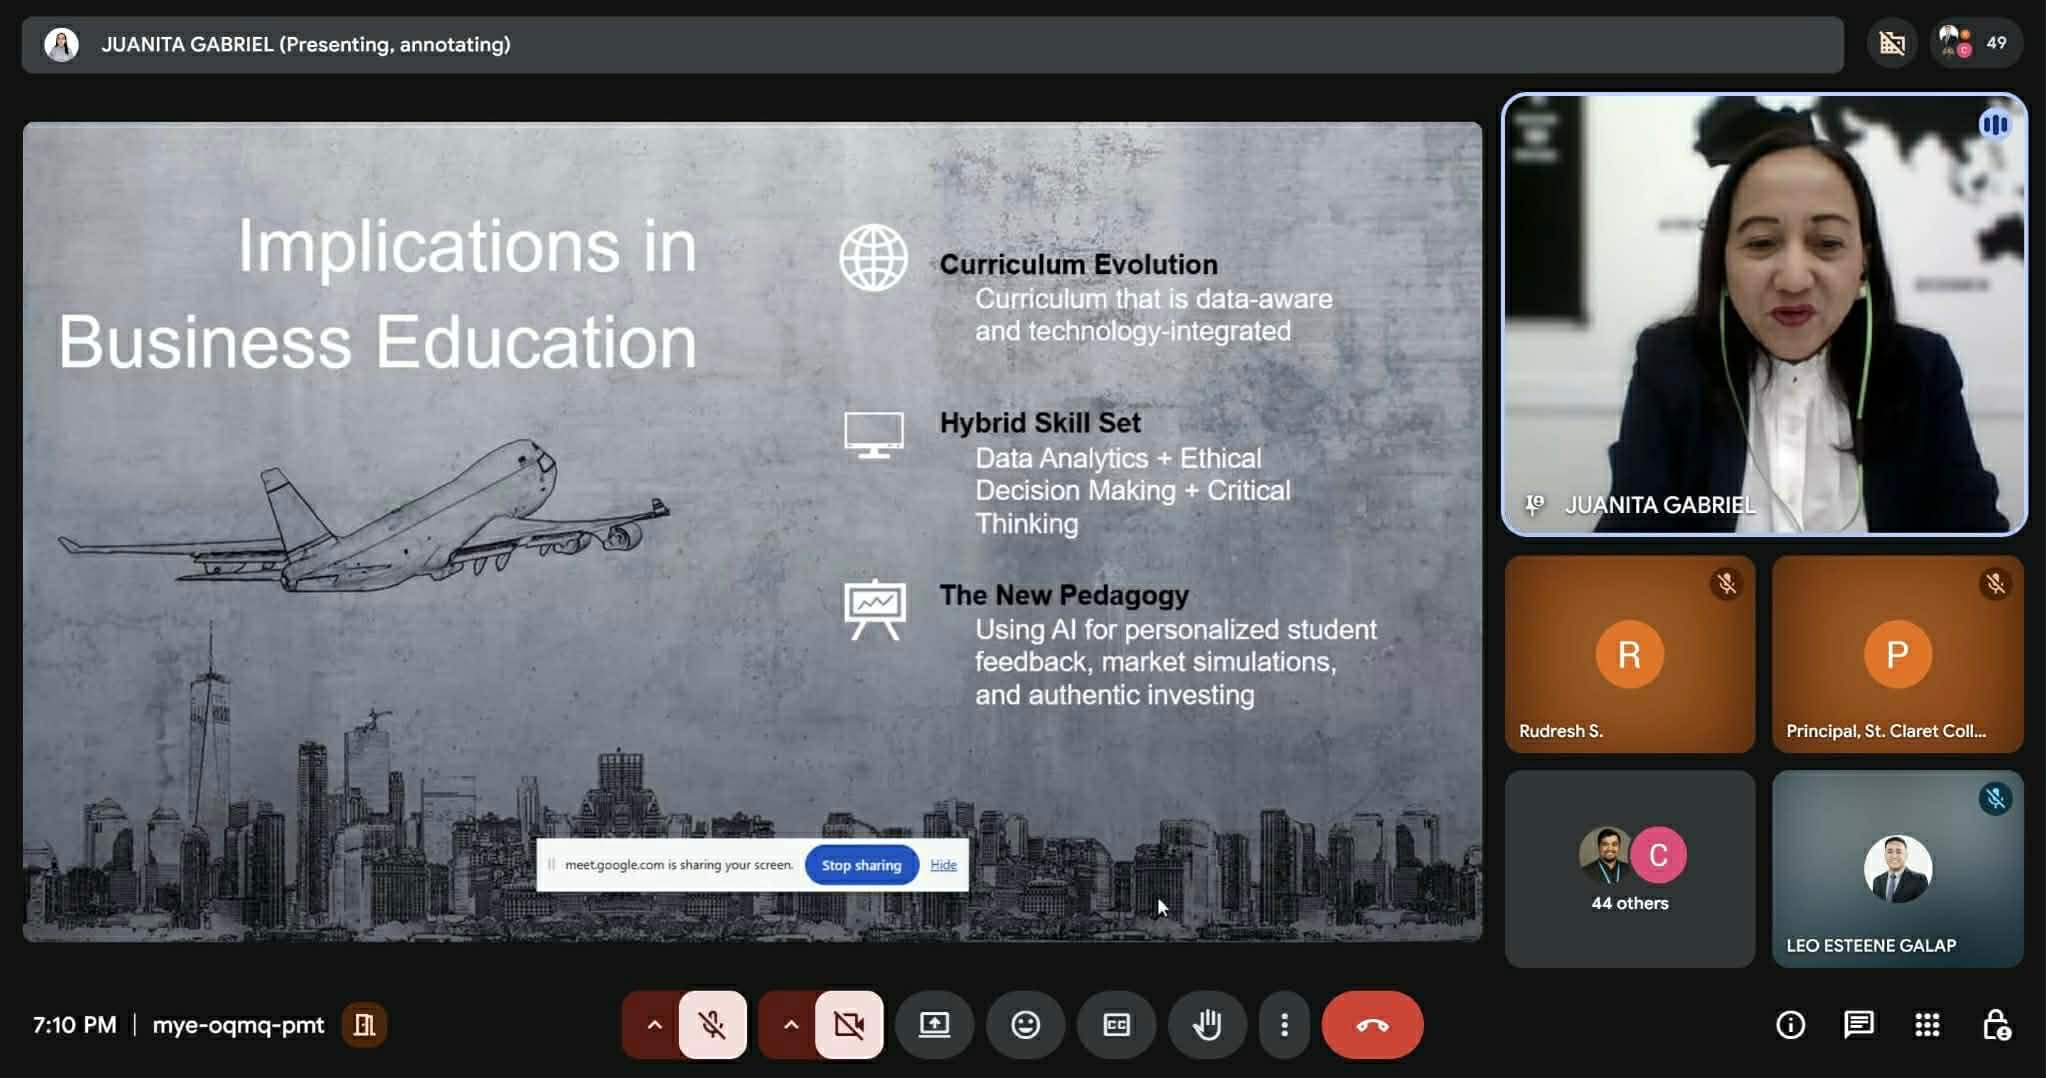Open the activities grid icon
The height and width of the screenshot is (1078, 2046).
[x=1927, y=1025]
